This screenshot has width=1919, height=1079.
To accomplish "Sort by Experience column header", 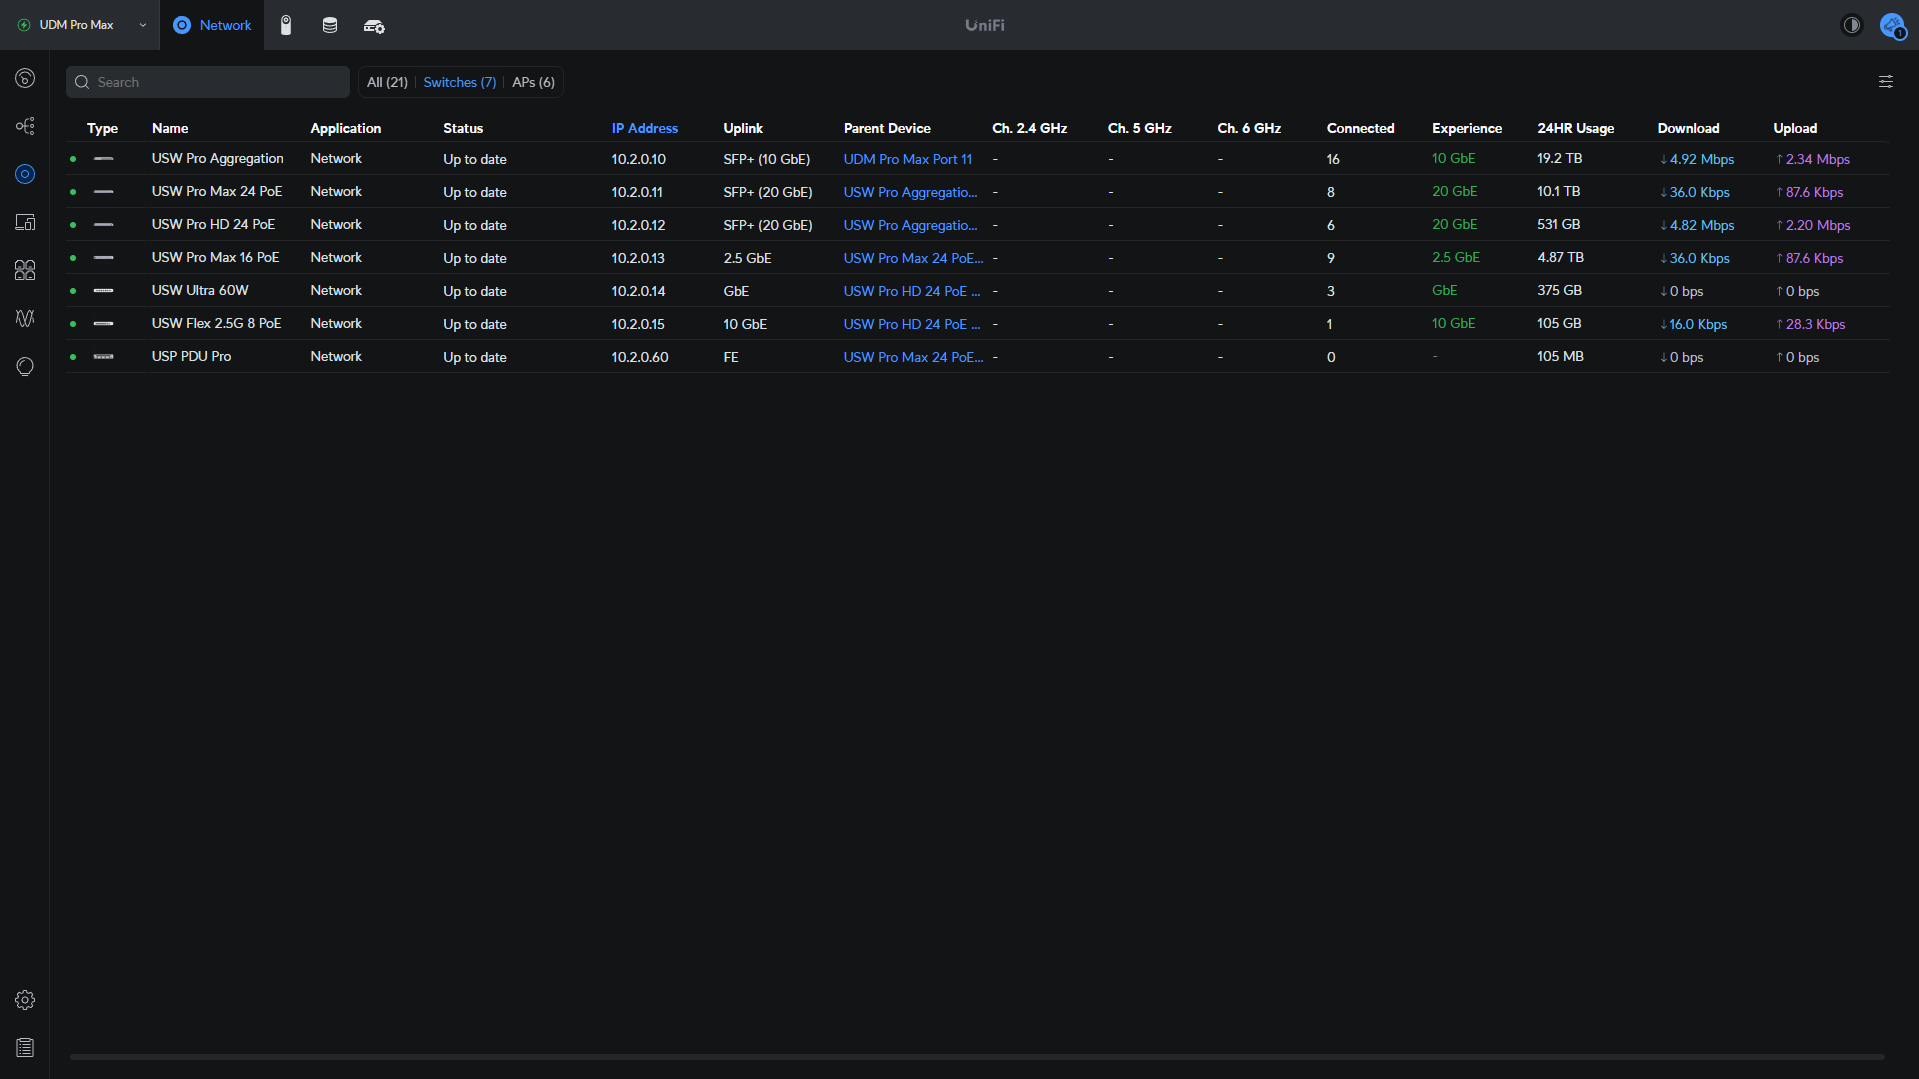I will coord(1466,128).
